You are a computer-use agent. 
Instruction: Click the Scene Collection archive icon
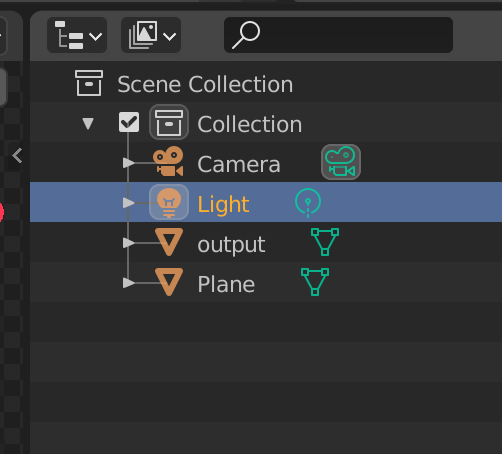(89, 83)
